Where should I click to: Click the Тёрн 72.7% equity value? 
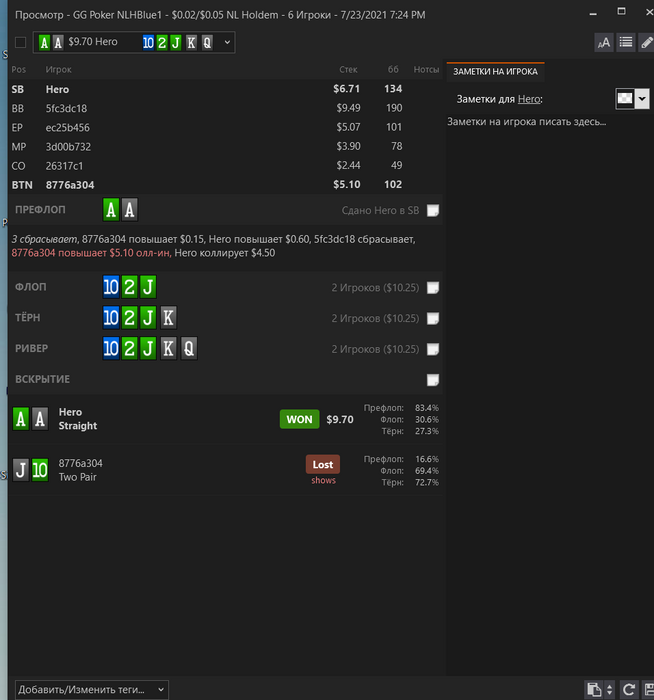pyautogui.click(x=427, y=483)
